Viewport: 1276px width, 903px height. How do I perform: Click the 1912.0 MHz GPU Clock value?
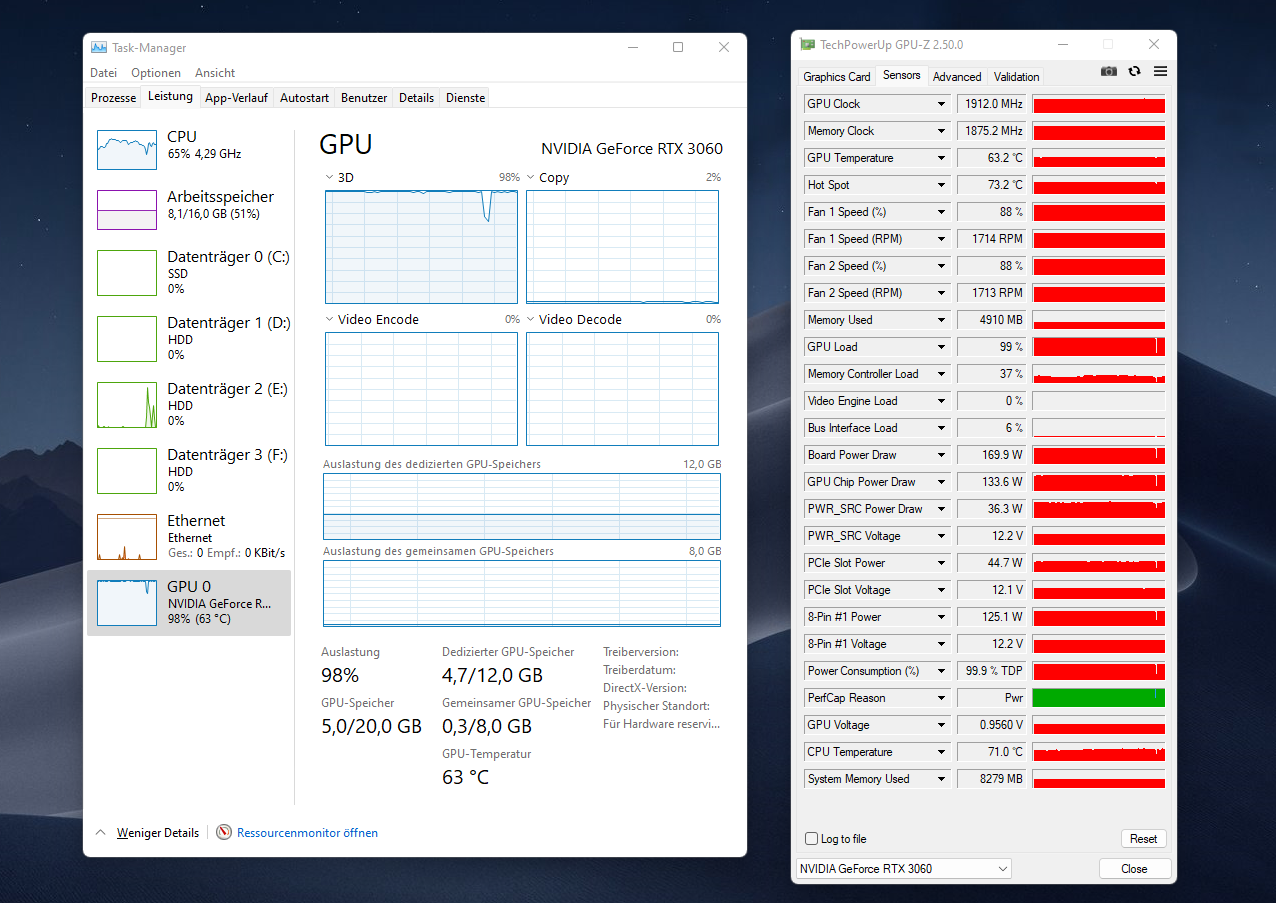[992, 104]
